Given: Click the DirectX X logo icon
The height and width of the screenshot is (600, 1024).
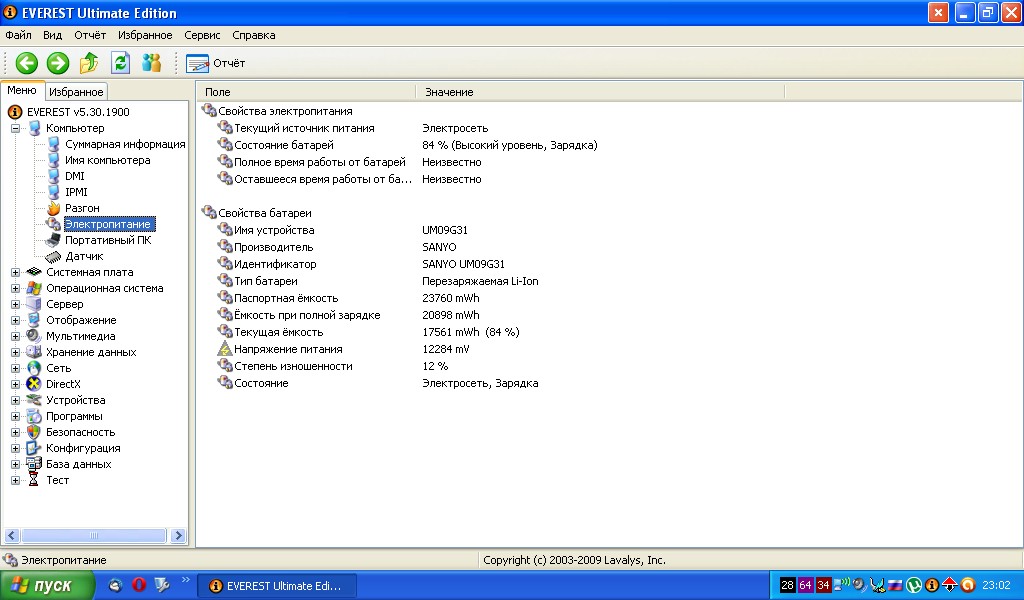Looking at the screenshot, I should click(x=34, y=385).
